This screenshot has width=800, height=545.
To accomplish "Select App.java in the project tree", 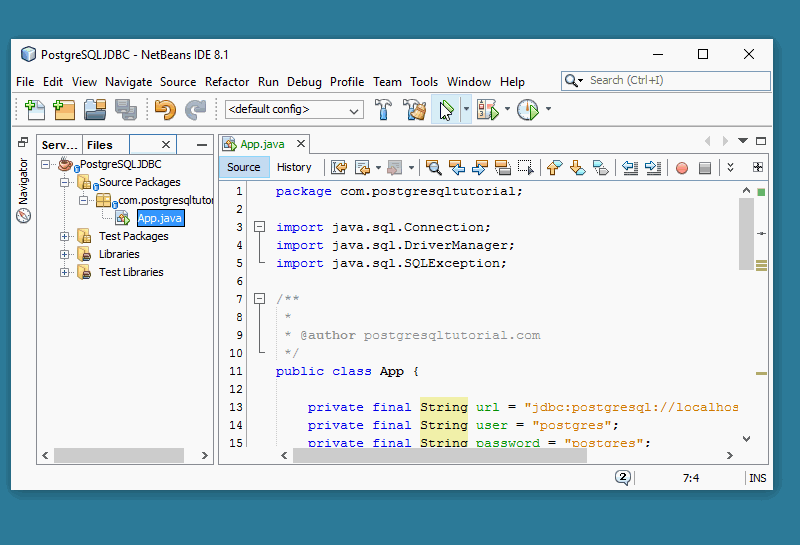I will click(x=160, y=218).
